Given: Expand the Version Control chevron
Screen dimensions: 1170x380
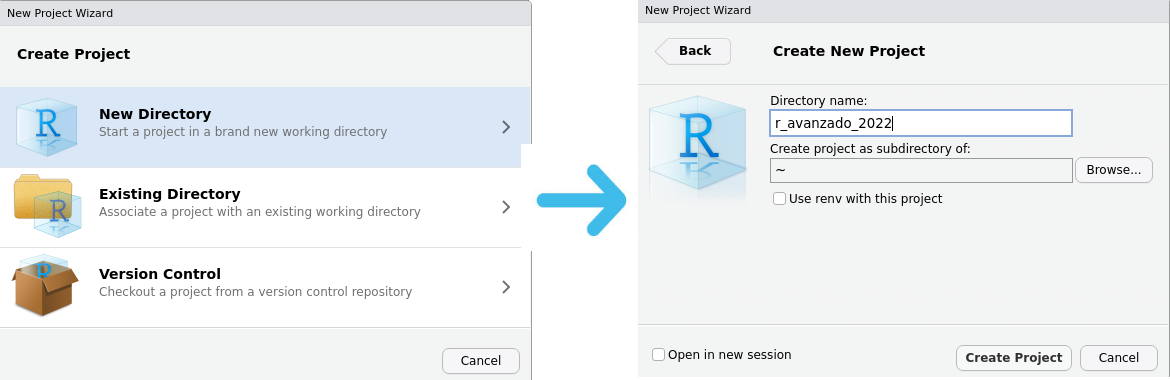Looking at the screenshot, I should (x=506, y=287).
